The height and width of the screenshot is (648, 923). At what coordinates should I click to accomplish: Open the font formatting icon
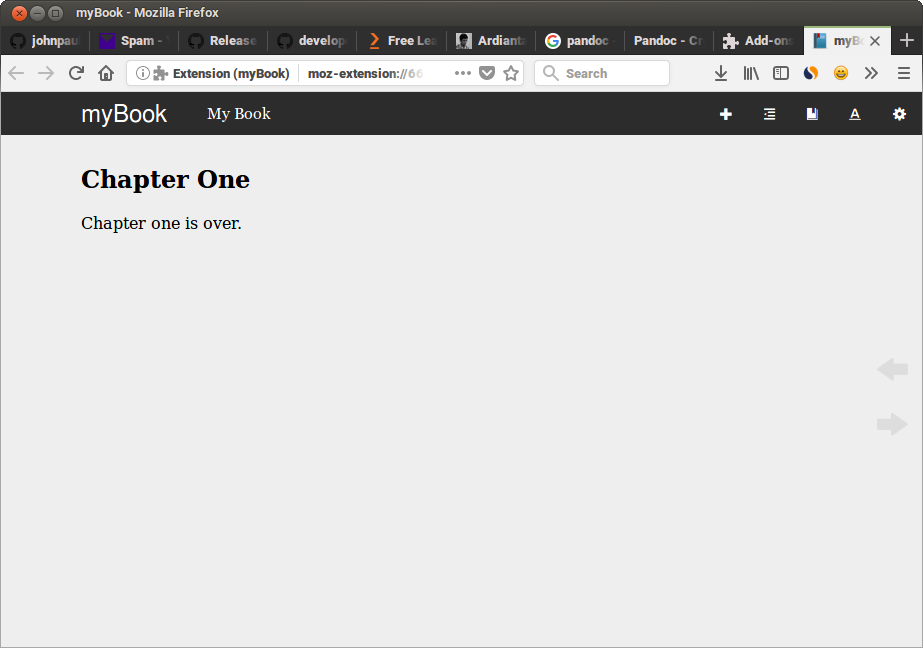[855, 114]
